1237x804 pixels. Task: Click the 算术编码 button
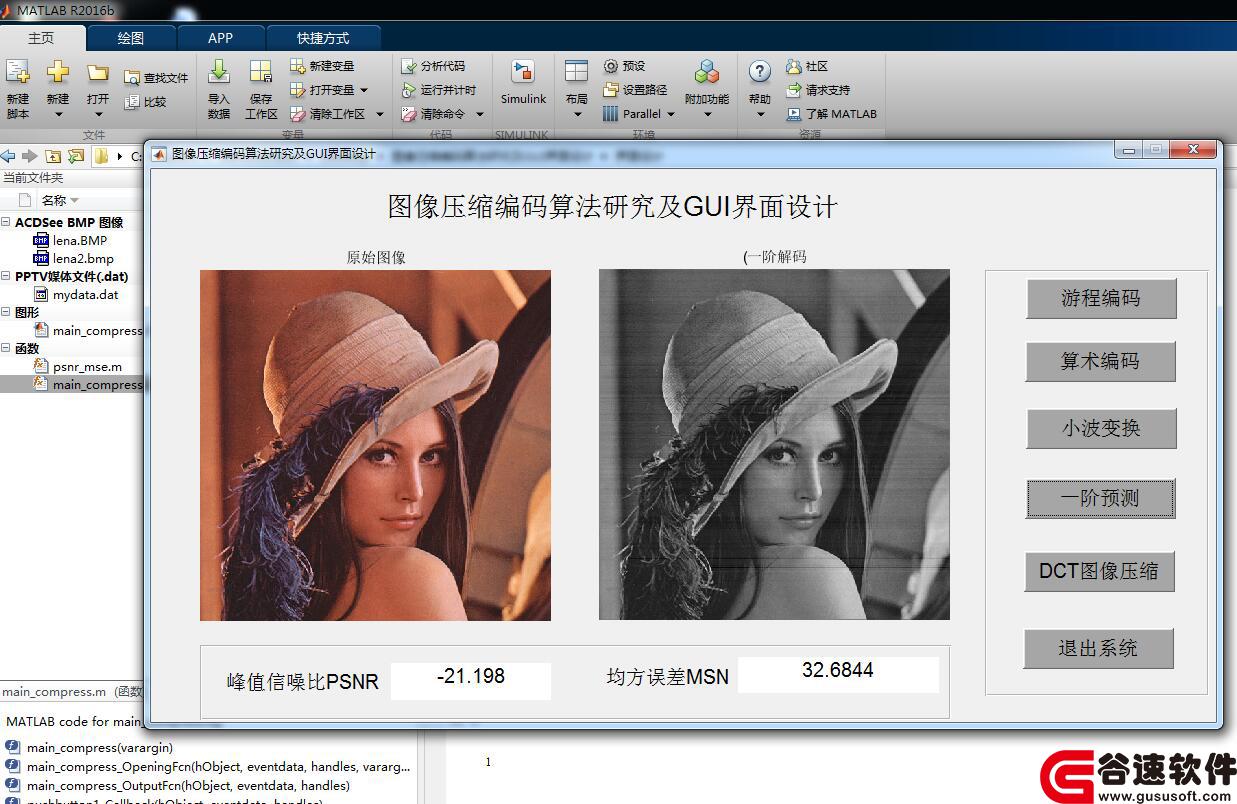tap(1100, 361)
